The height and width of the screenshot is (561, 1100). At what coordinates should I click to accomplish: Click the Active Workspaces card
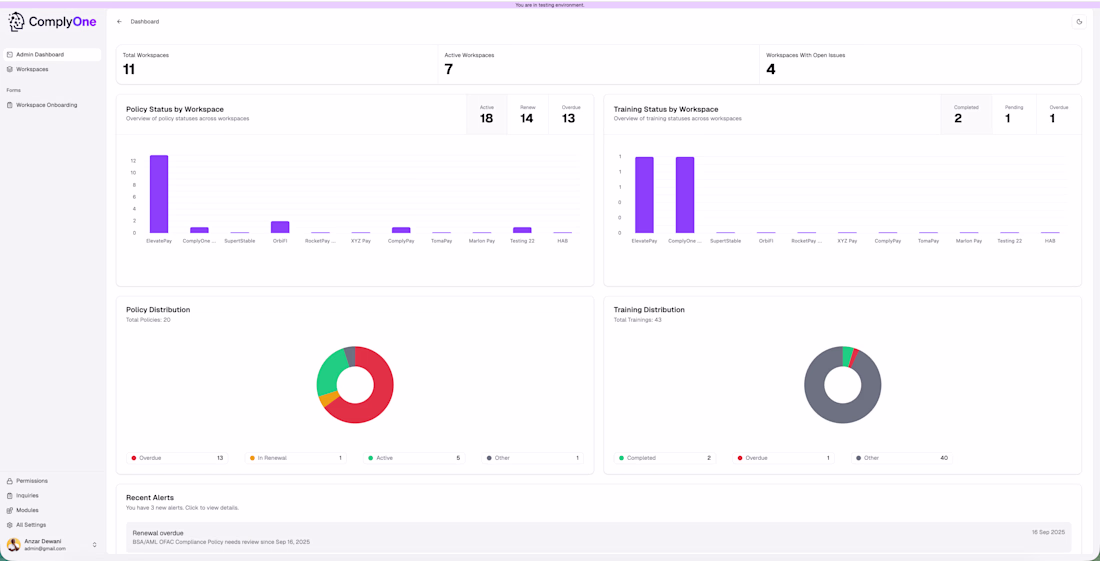click(x=598, y=65)
